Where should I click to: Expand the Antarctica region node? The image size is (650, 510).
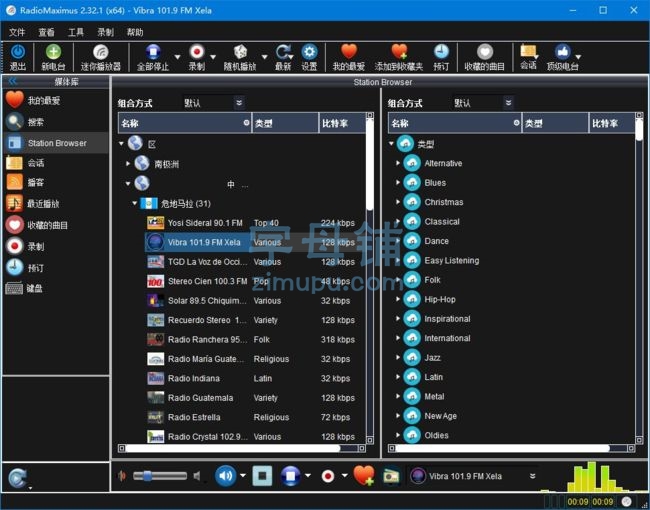(128, 164)
